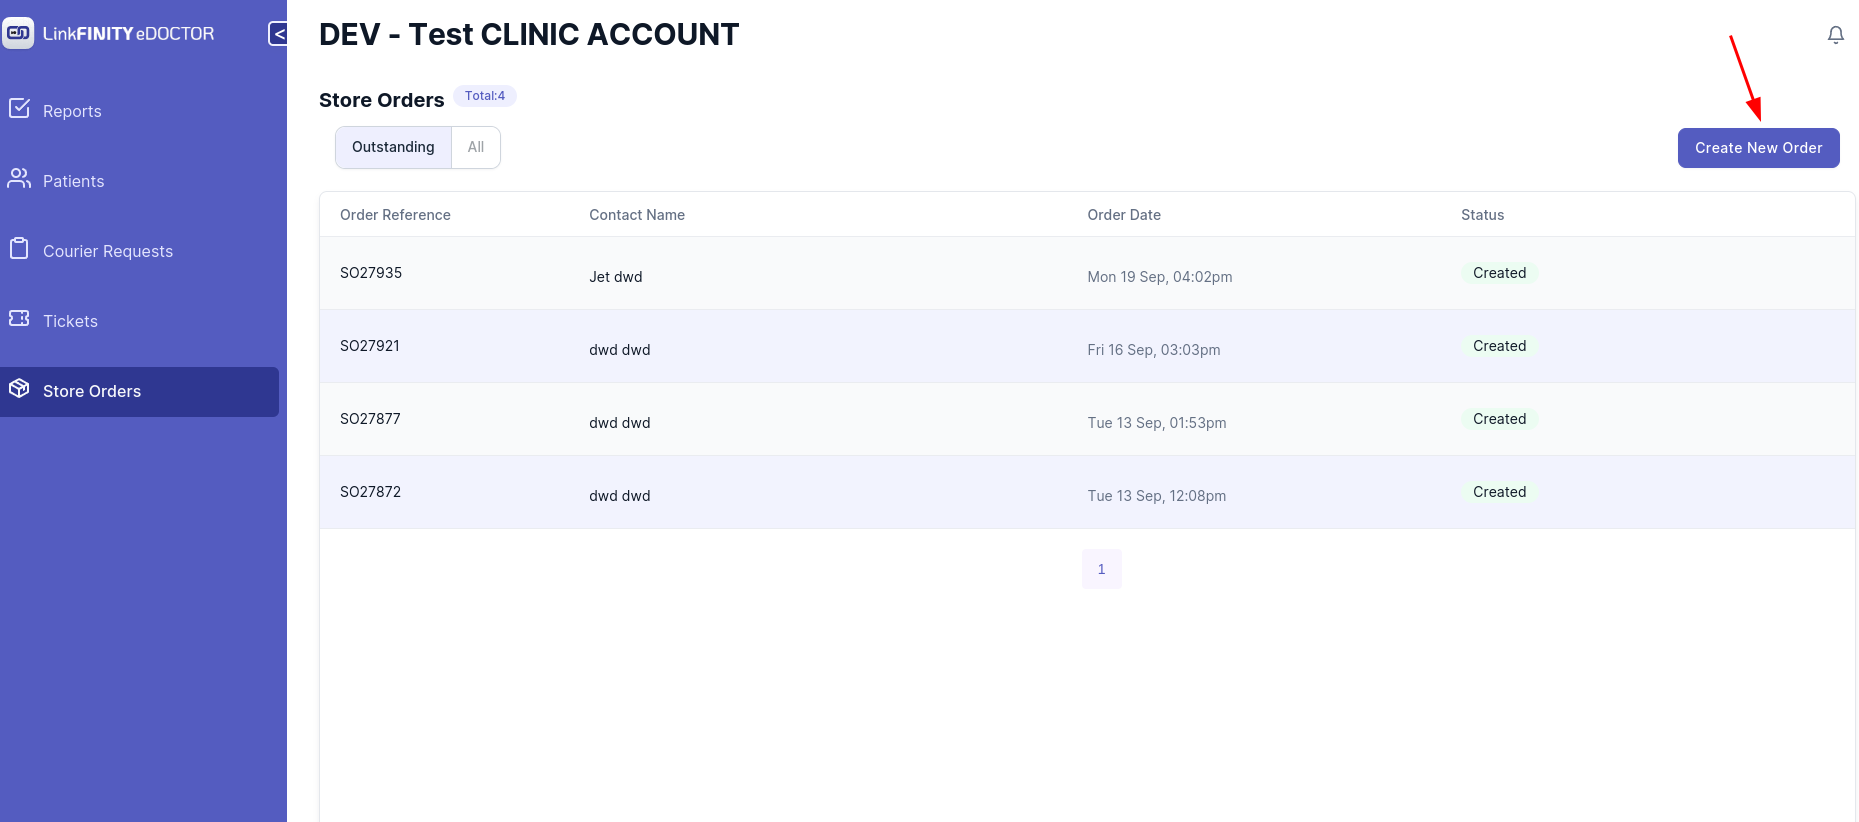Image resolution: width=1859 pixels, height=822 pixels.
Task: Open order SO27877
Action: click(370, 419)
